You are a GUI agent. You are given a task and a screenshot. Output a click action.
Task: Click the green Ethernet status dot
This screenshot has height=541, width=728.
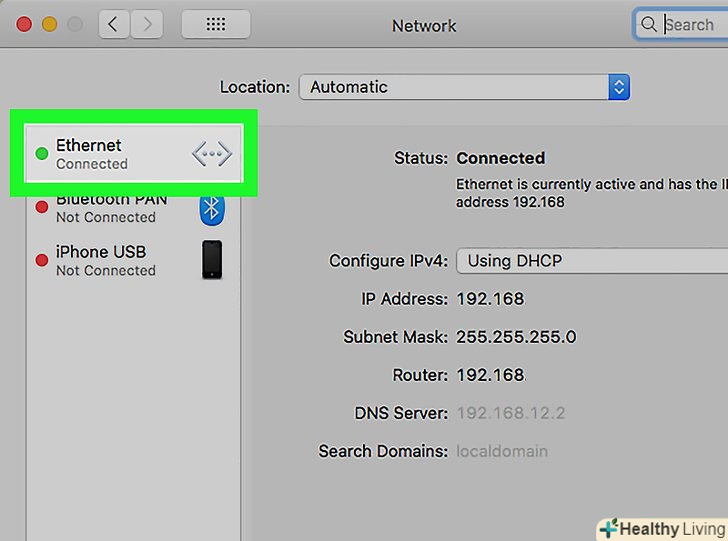coord(41,154)
